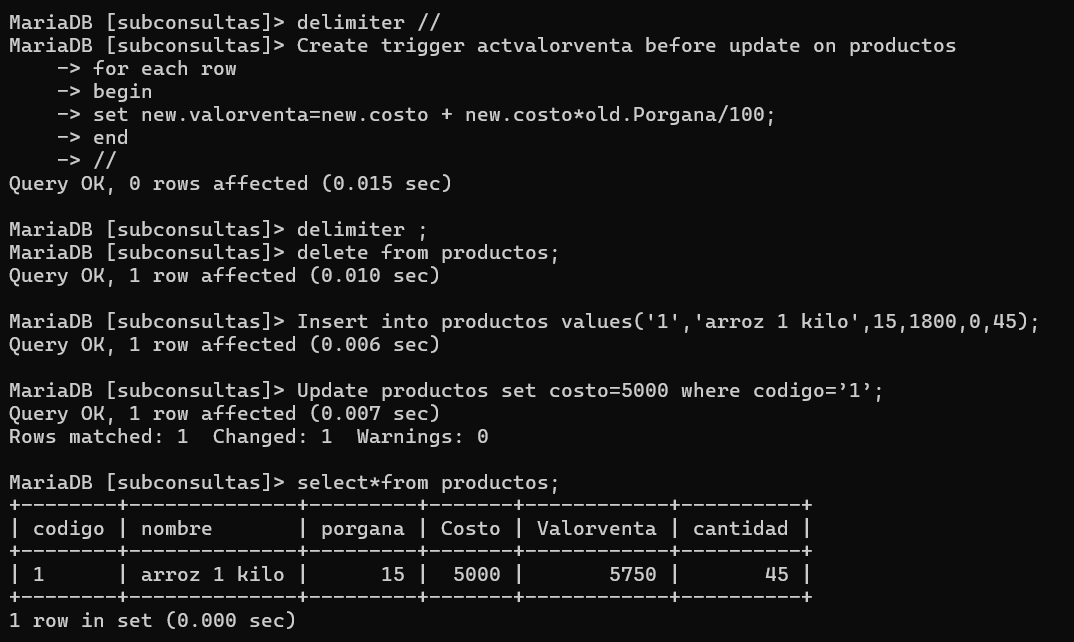The height and width of the screenshot is (642, 1074).
Task: Click the 'Valorventa' column header
Action: click(x=596, y=528)
